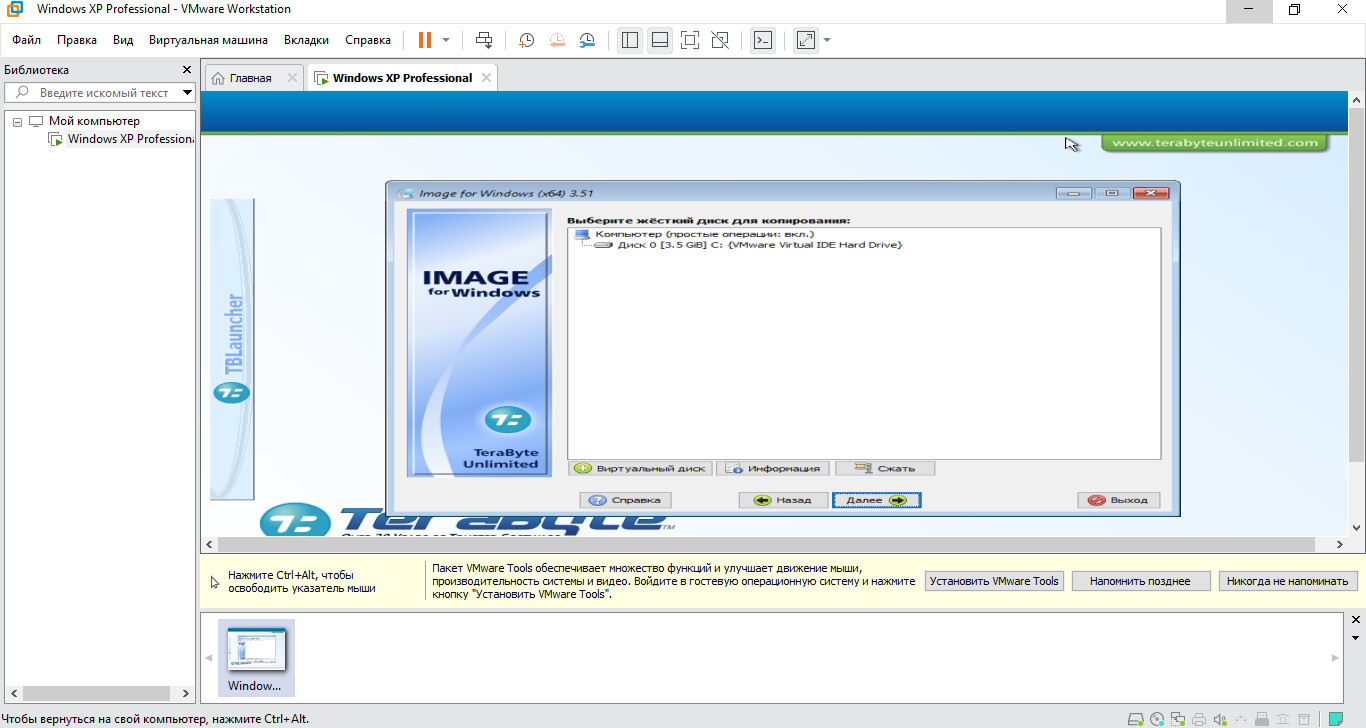Click the Unity mode icon
This screenshot has width=1366, height=728.
coord(719,40)
